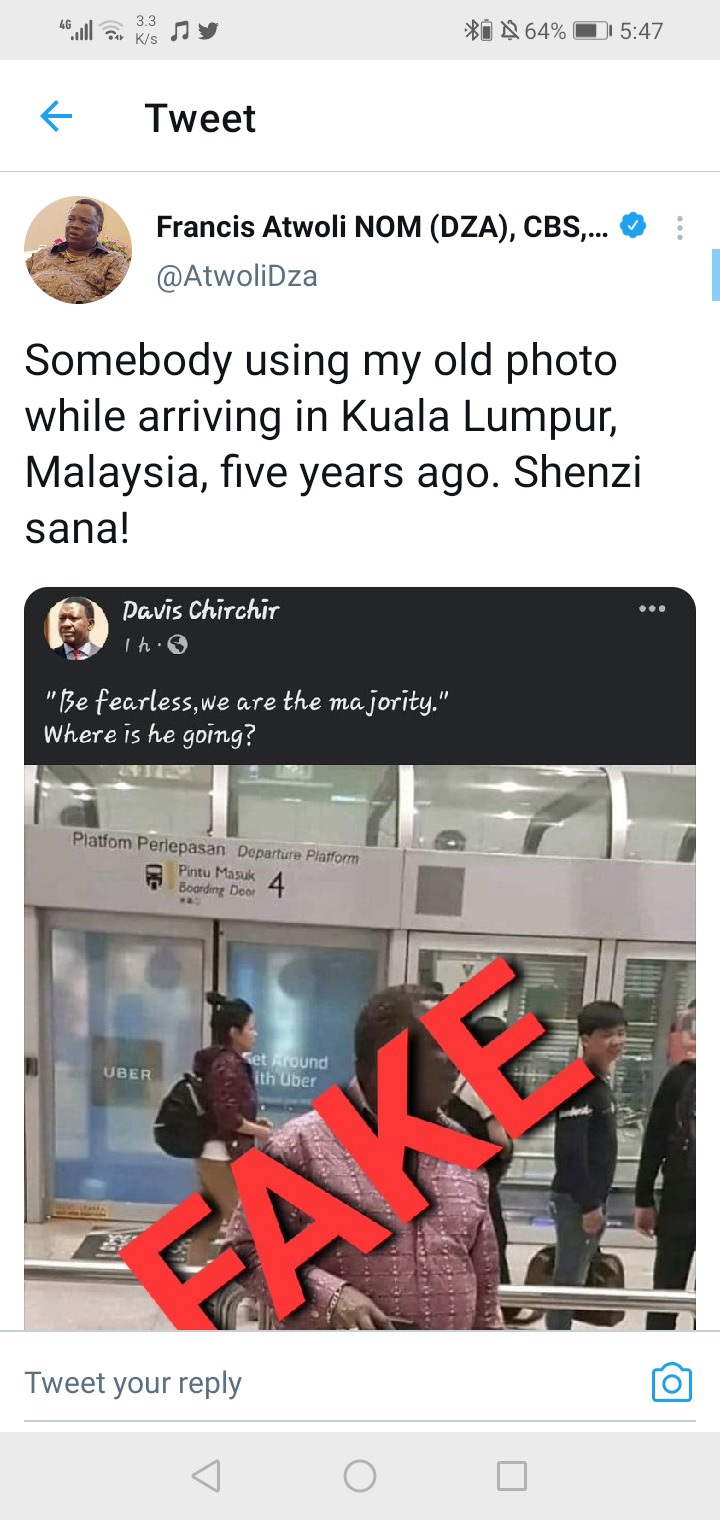
Task: Tap the Android back navigation triangle
Action: pyautogui.click(x=205, y=1476)
